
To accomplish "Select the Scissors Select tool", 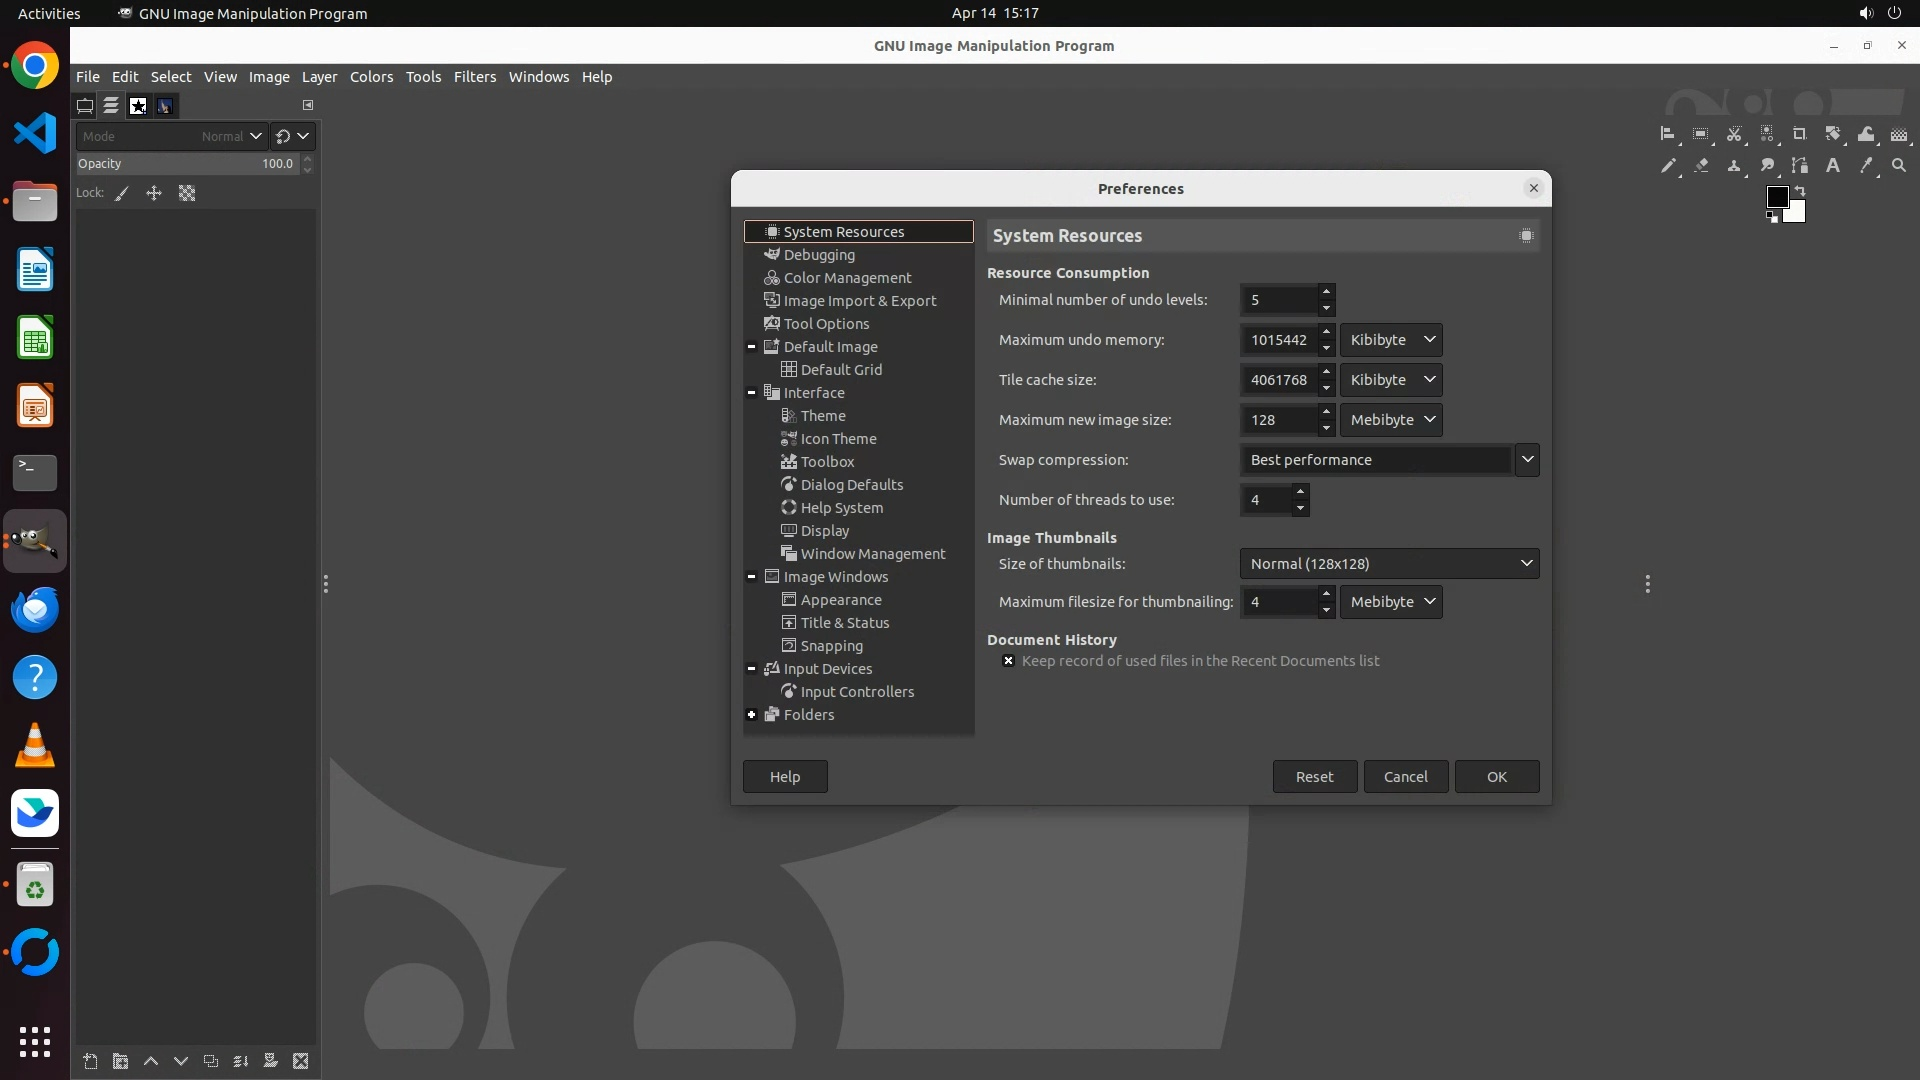I will [1734, 134].
